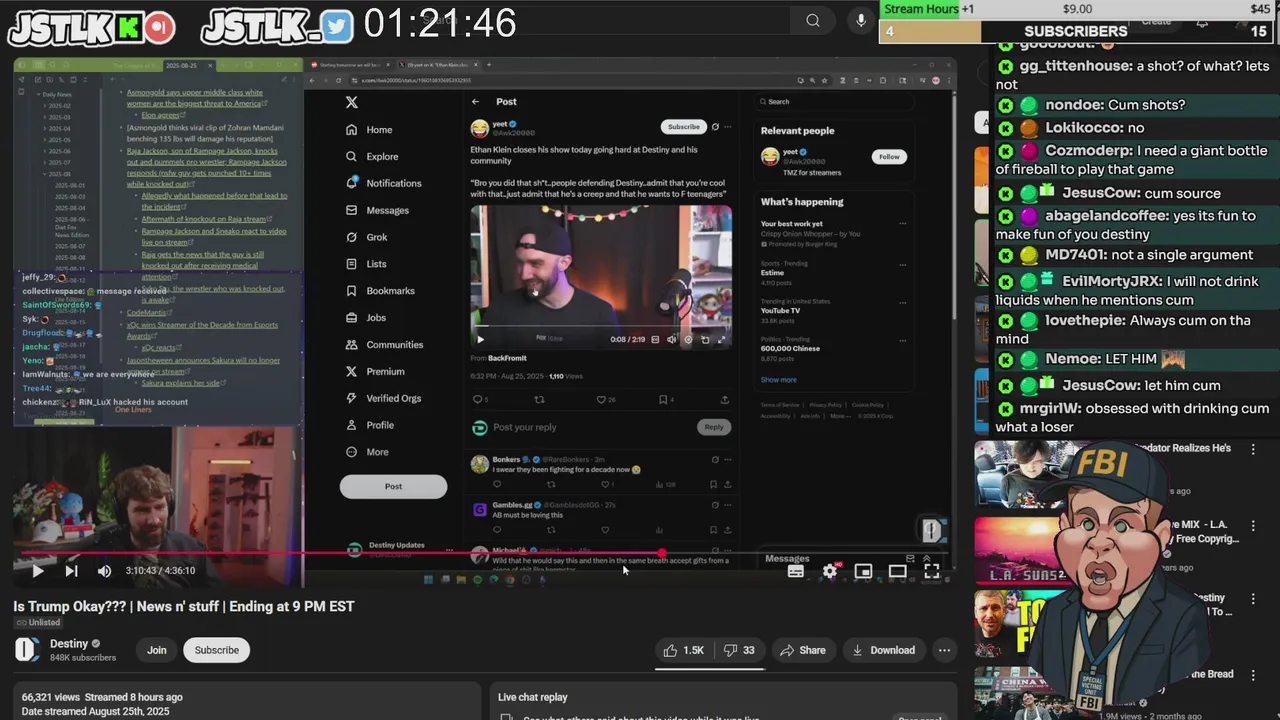The height and width of the screenshot is (720, 1280).
Task: Click the More icon in X sidebar
Action: (x=351, y=452)
